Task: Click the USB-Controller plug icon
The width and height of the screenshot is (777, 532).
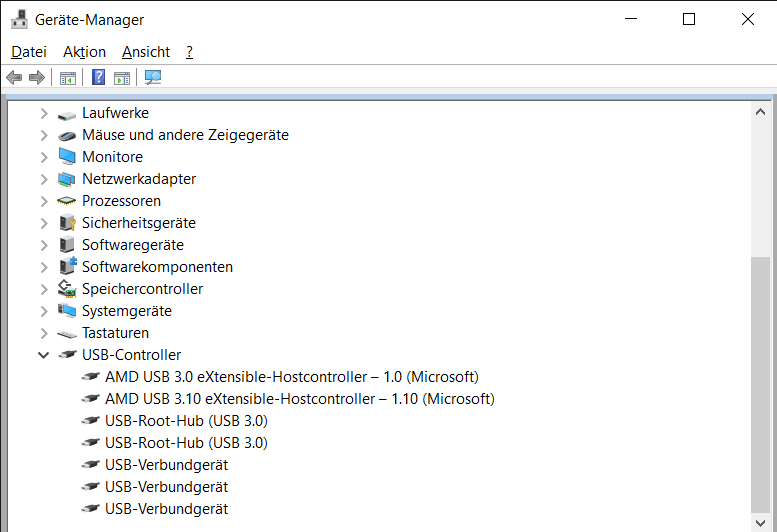Action: 67,354
